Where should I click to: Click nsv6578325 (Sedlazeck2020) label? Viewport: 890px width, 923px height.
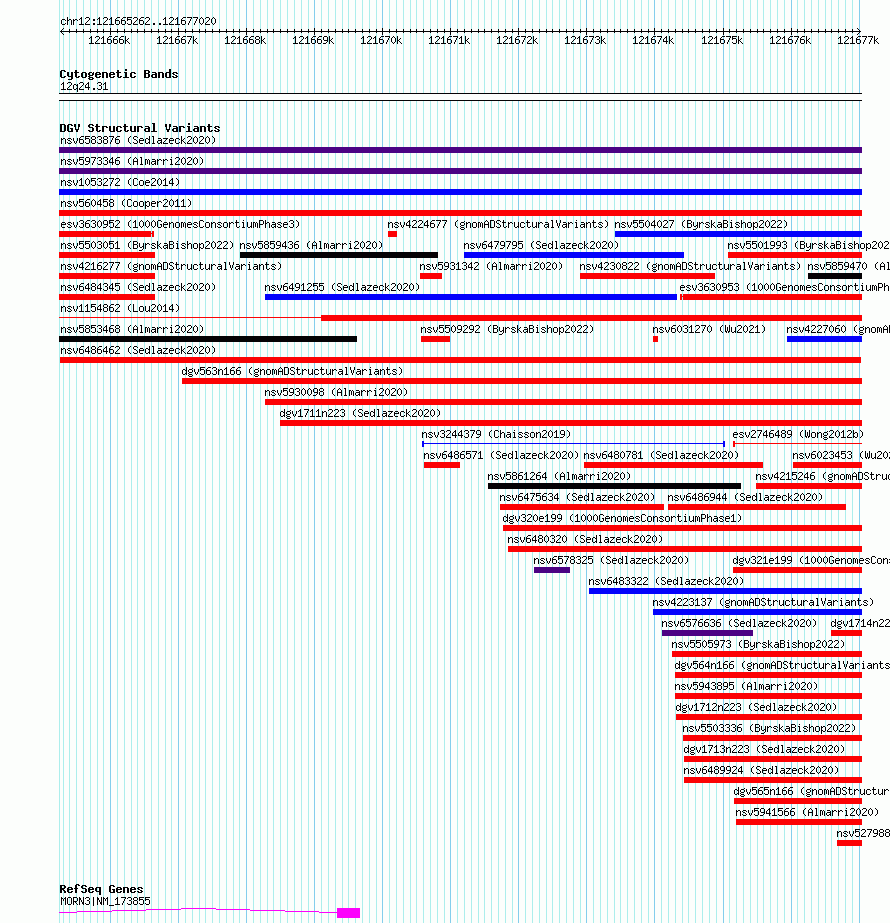pos(611,560)
